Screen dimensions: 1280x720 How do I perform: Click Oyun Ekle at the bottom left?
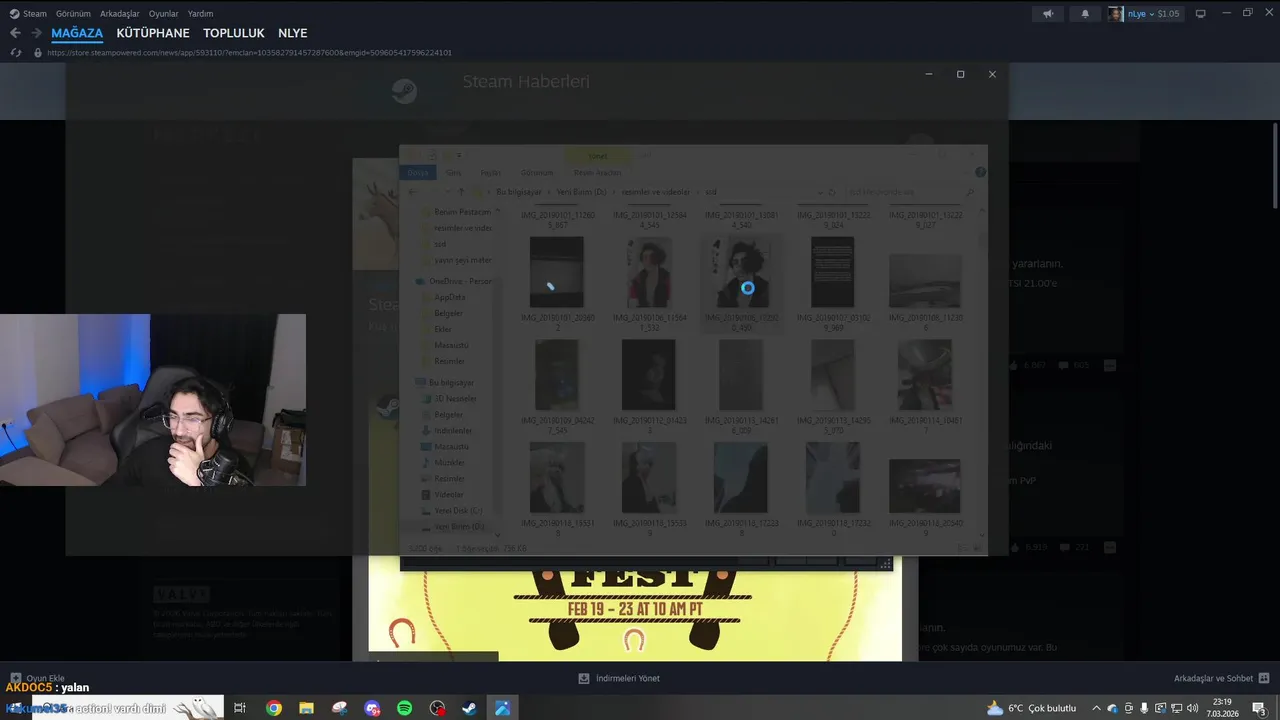coord(38,678)
